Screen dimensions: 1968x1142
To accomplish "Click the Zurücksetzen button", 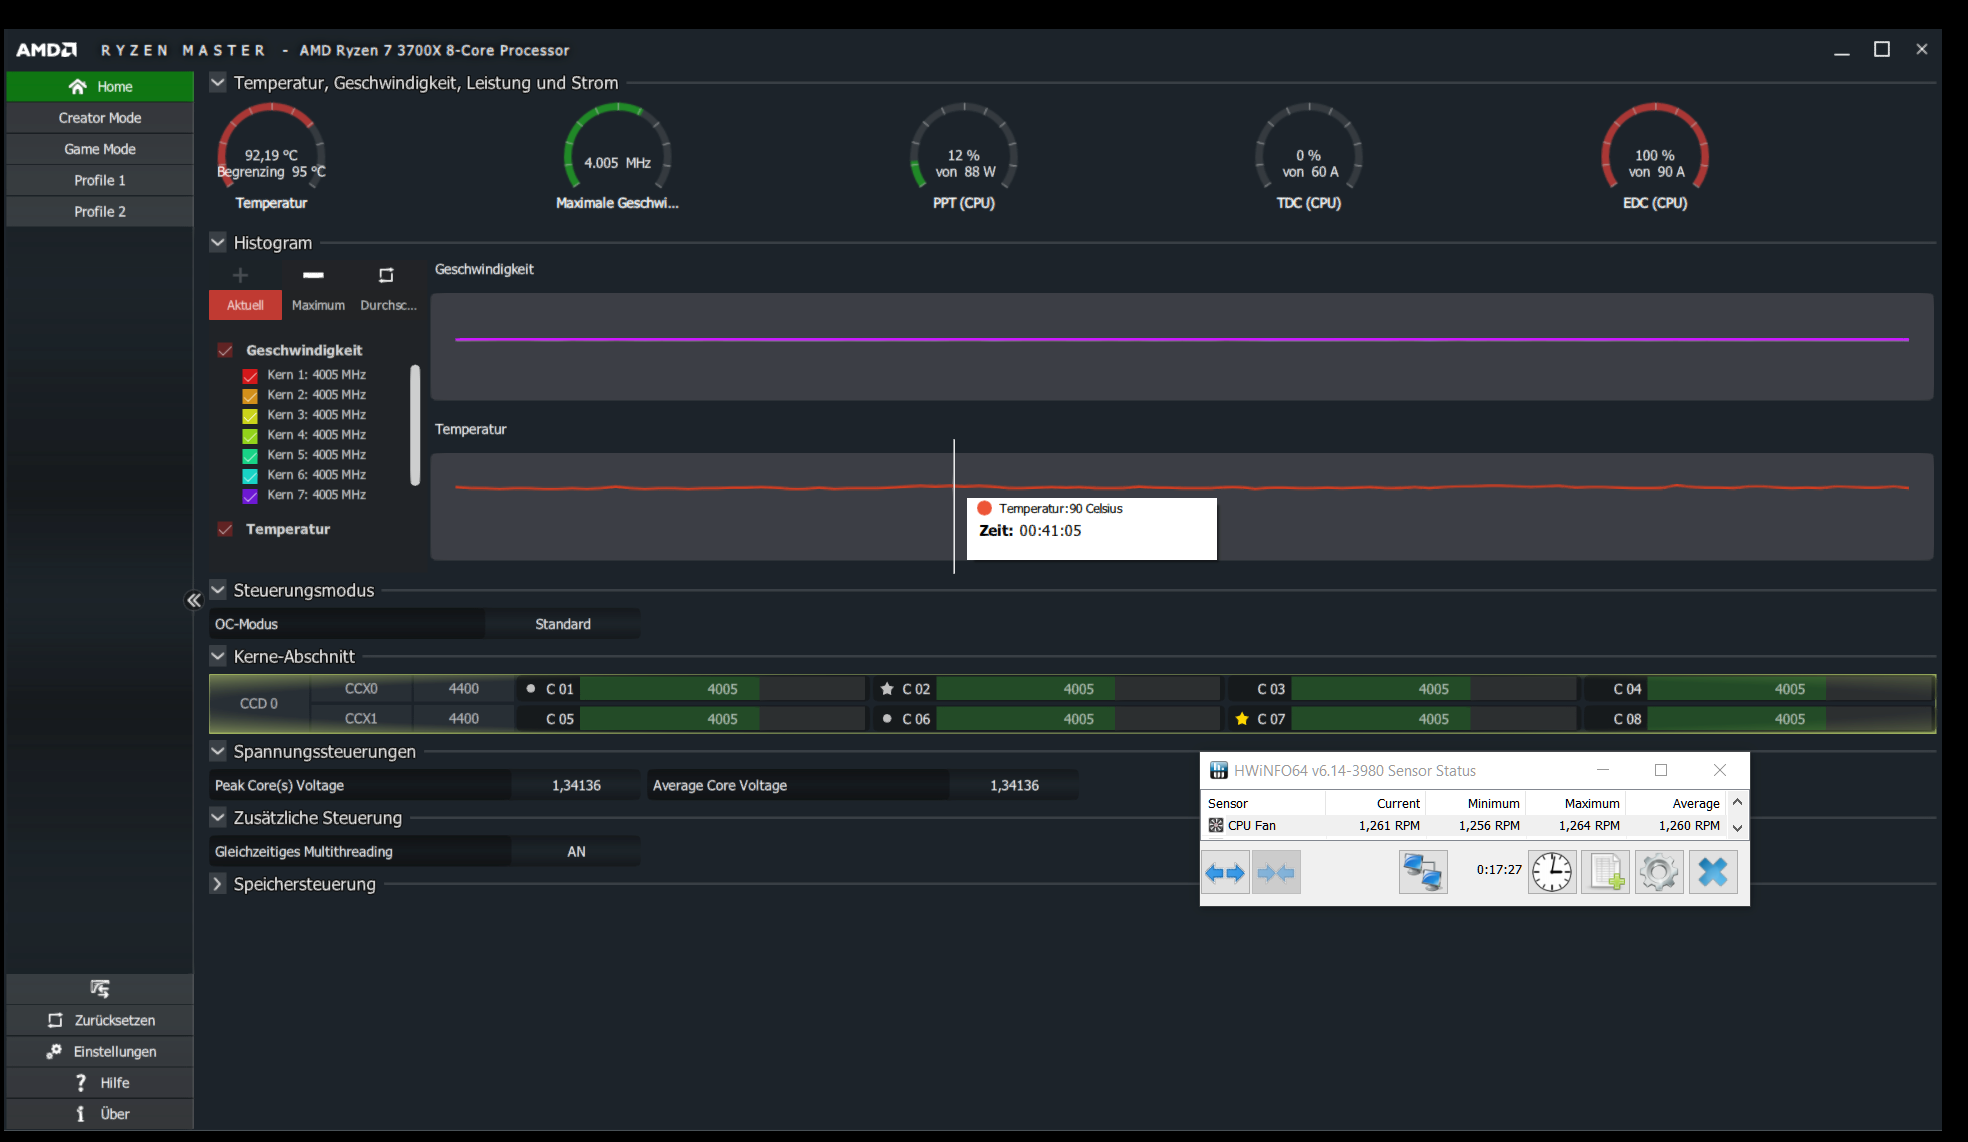I will 99,1020.
